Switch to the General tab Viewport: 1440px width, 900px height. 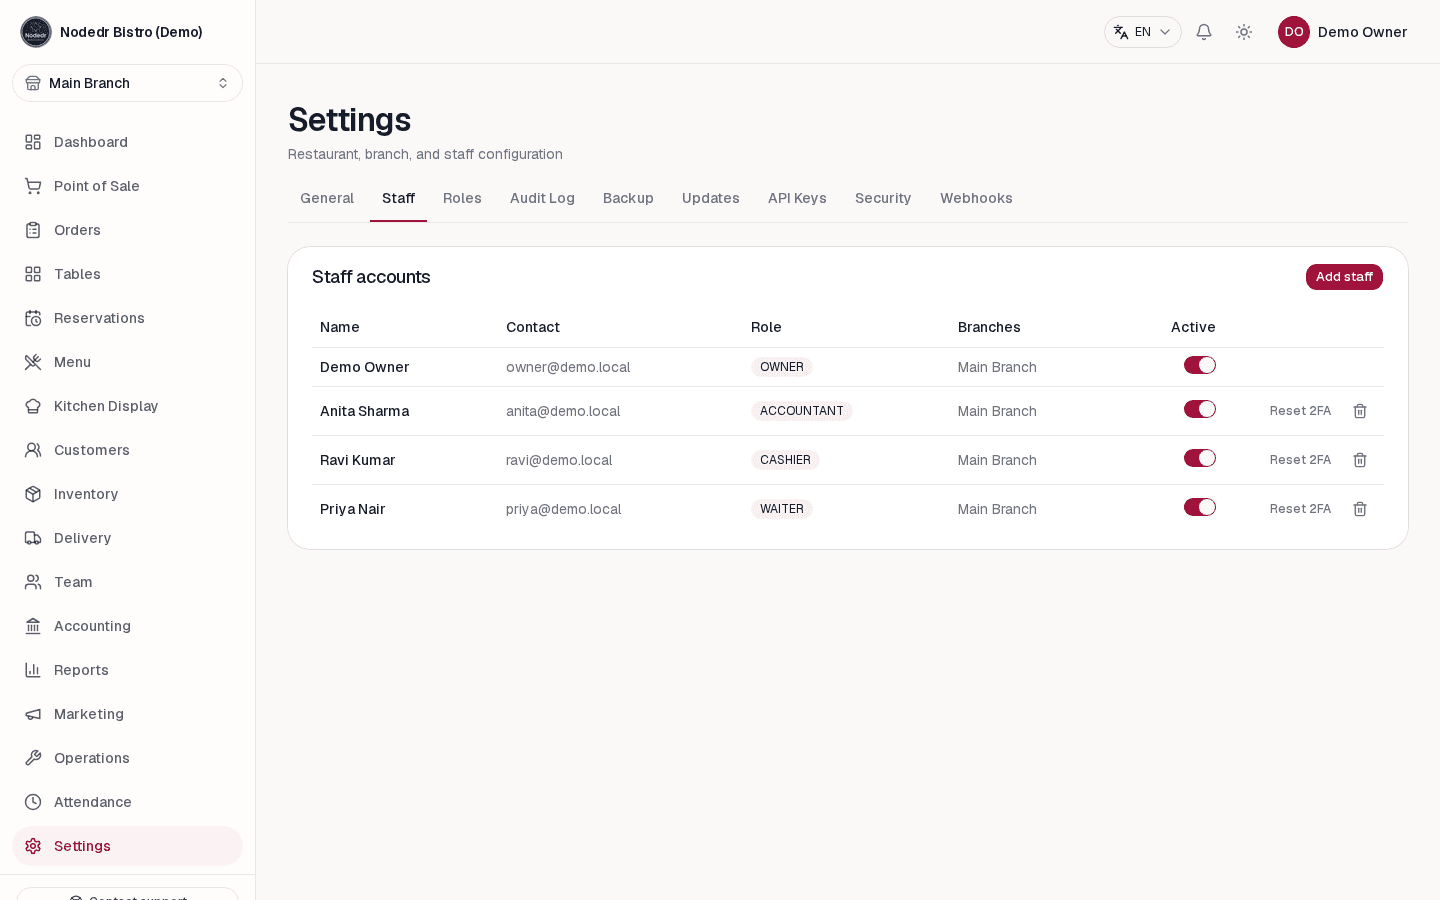[327, 198]
